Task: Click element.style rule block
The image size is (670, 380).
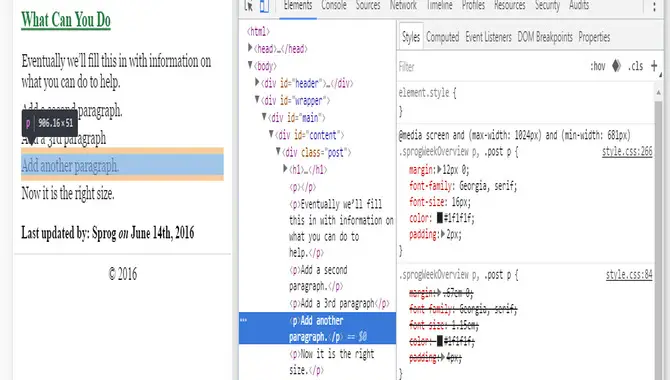Action: pos(526,102)
